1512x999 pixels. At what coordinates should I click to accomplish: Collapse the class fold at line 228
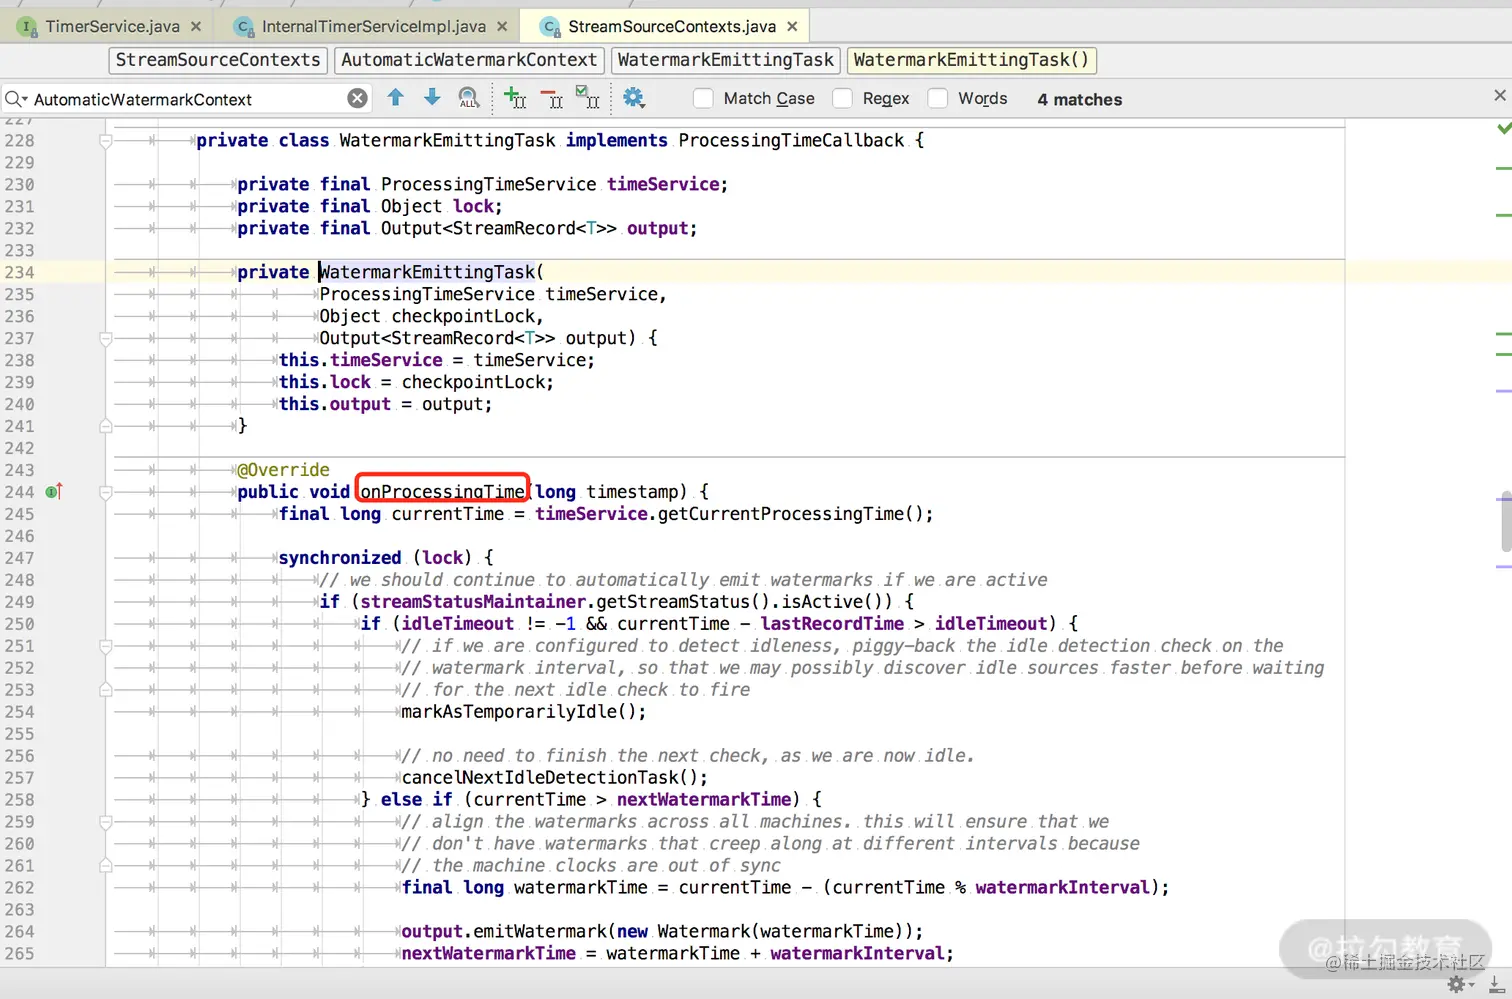tap(105, 141)
